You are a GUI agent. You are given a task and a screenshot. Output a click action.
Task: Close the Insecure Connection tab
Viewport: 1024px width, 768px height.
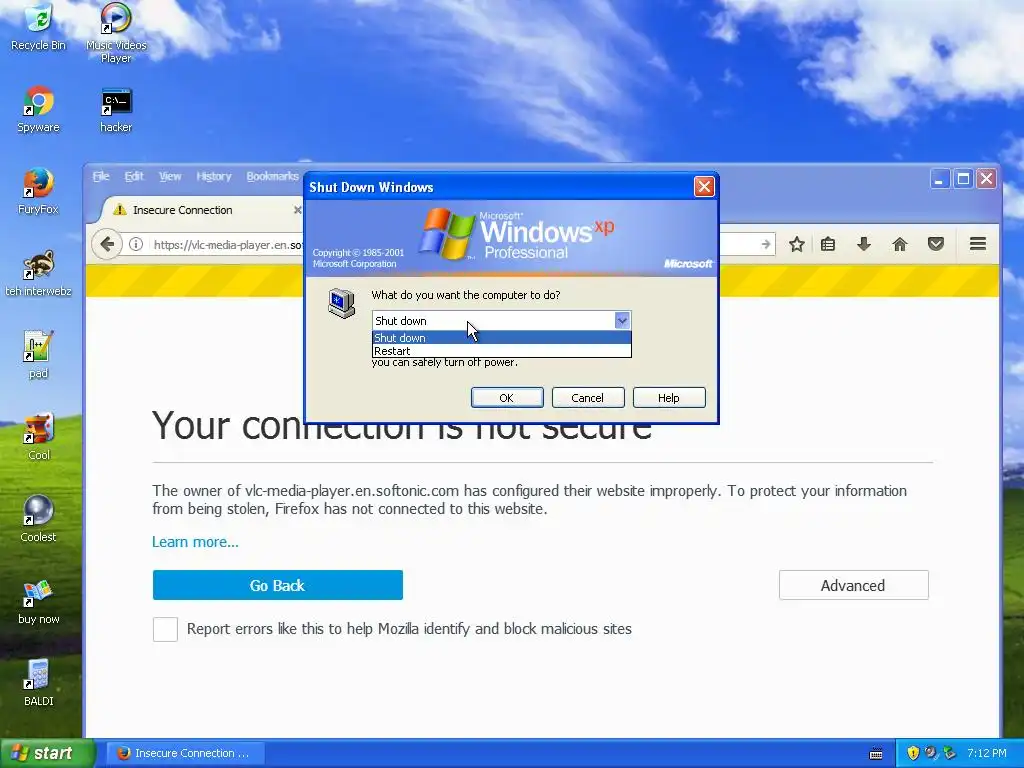(x=297, y=210)
